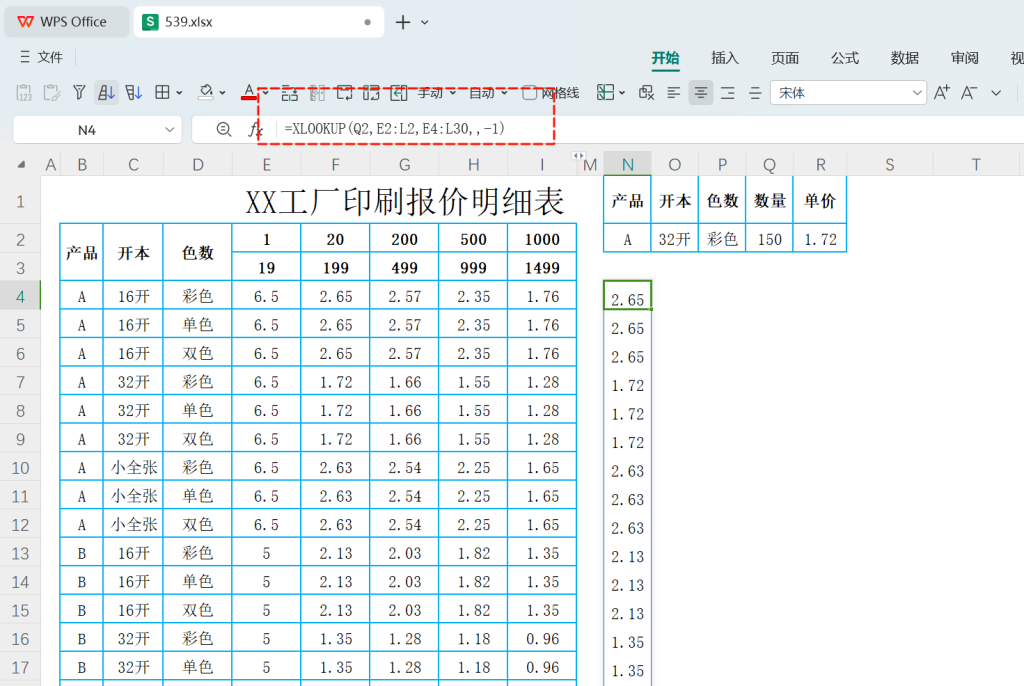The height and width of the screenshot is (686, 1024).
Task: Click the freeze panes grid icon
Action: [x=605, y=93]
